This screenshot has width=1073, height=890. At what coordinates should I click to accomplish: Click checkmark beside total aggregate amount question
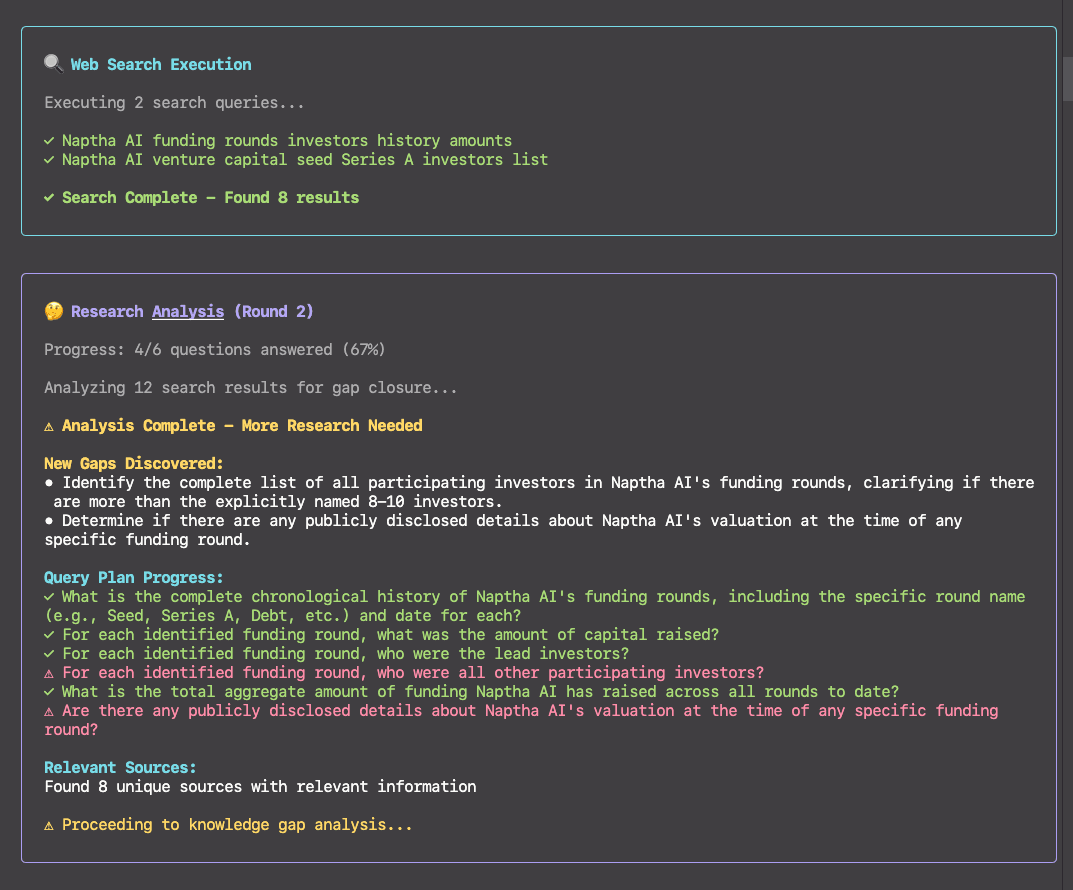49,692
